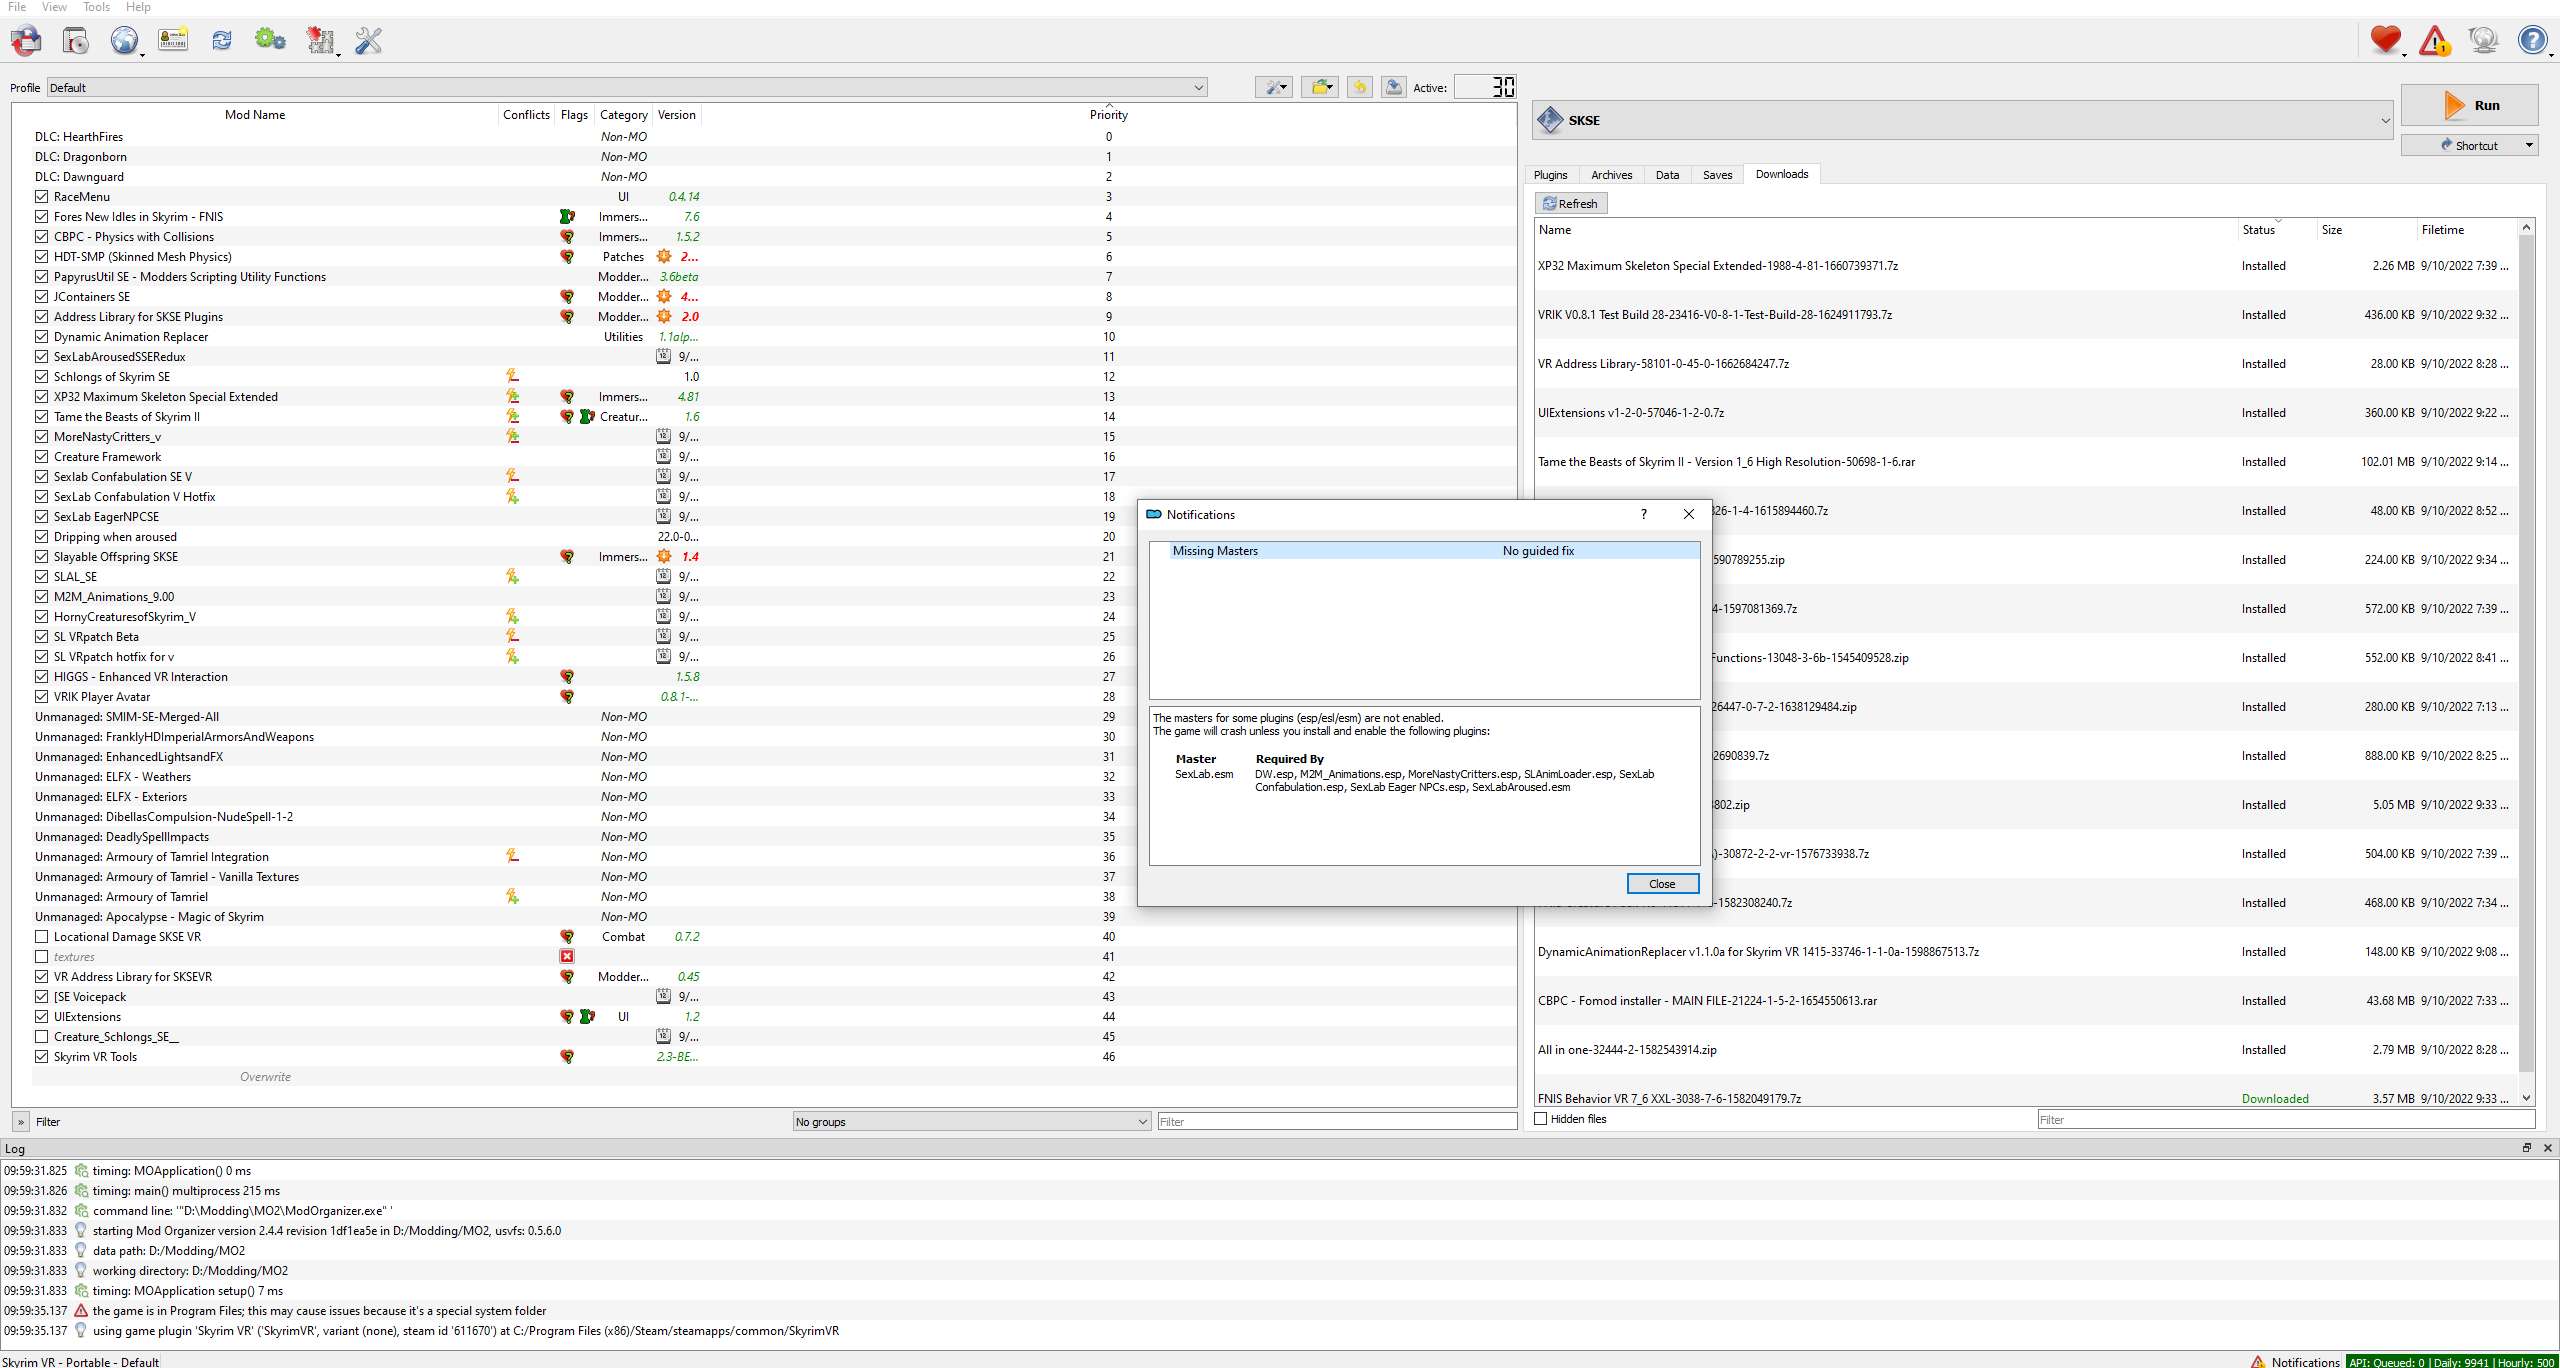Click the downloads Filter input field
The image size is (2560, 1368).
(x=2287, y=1120)
